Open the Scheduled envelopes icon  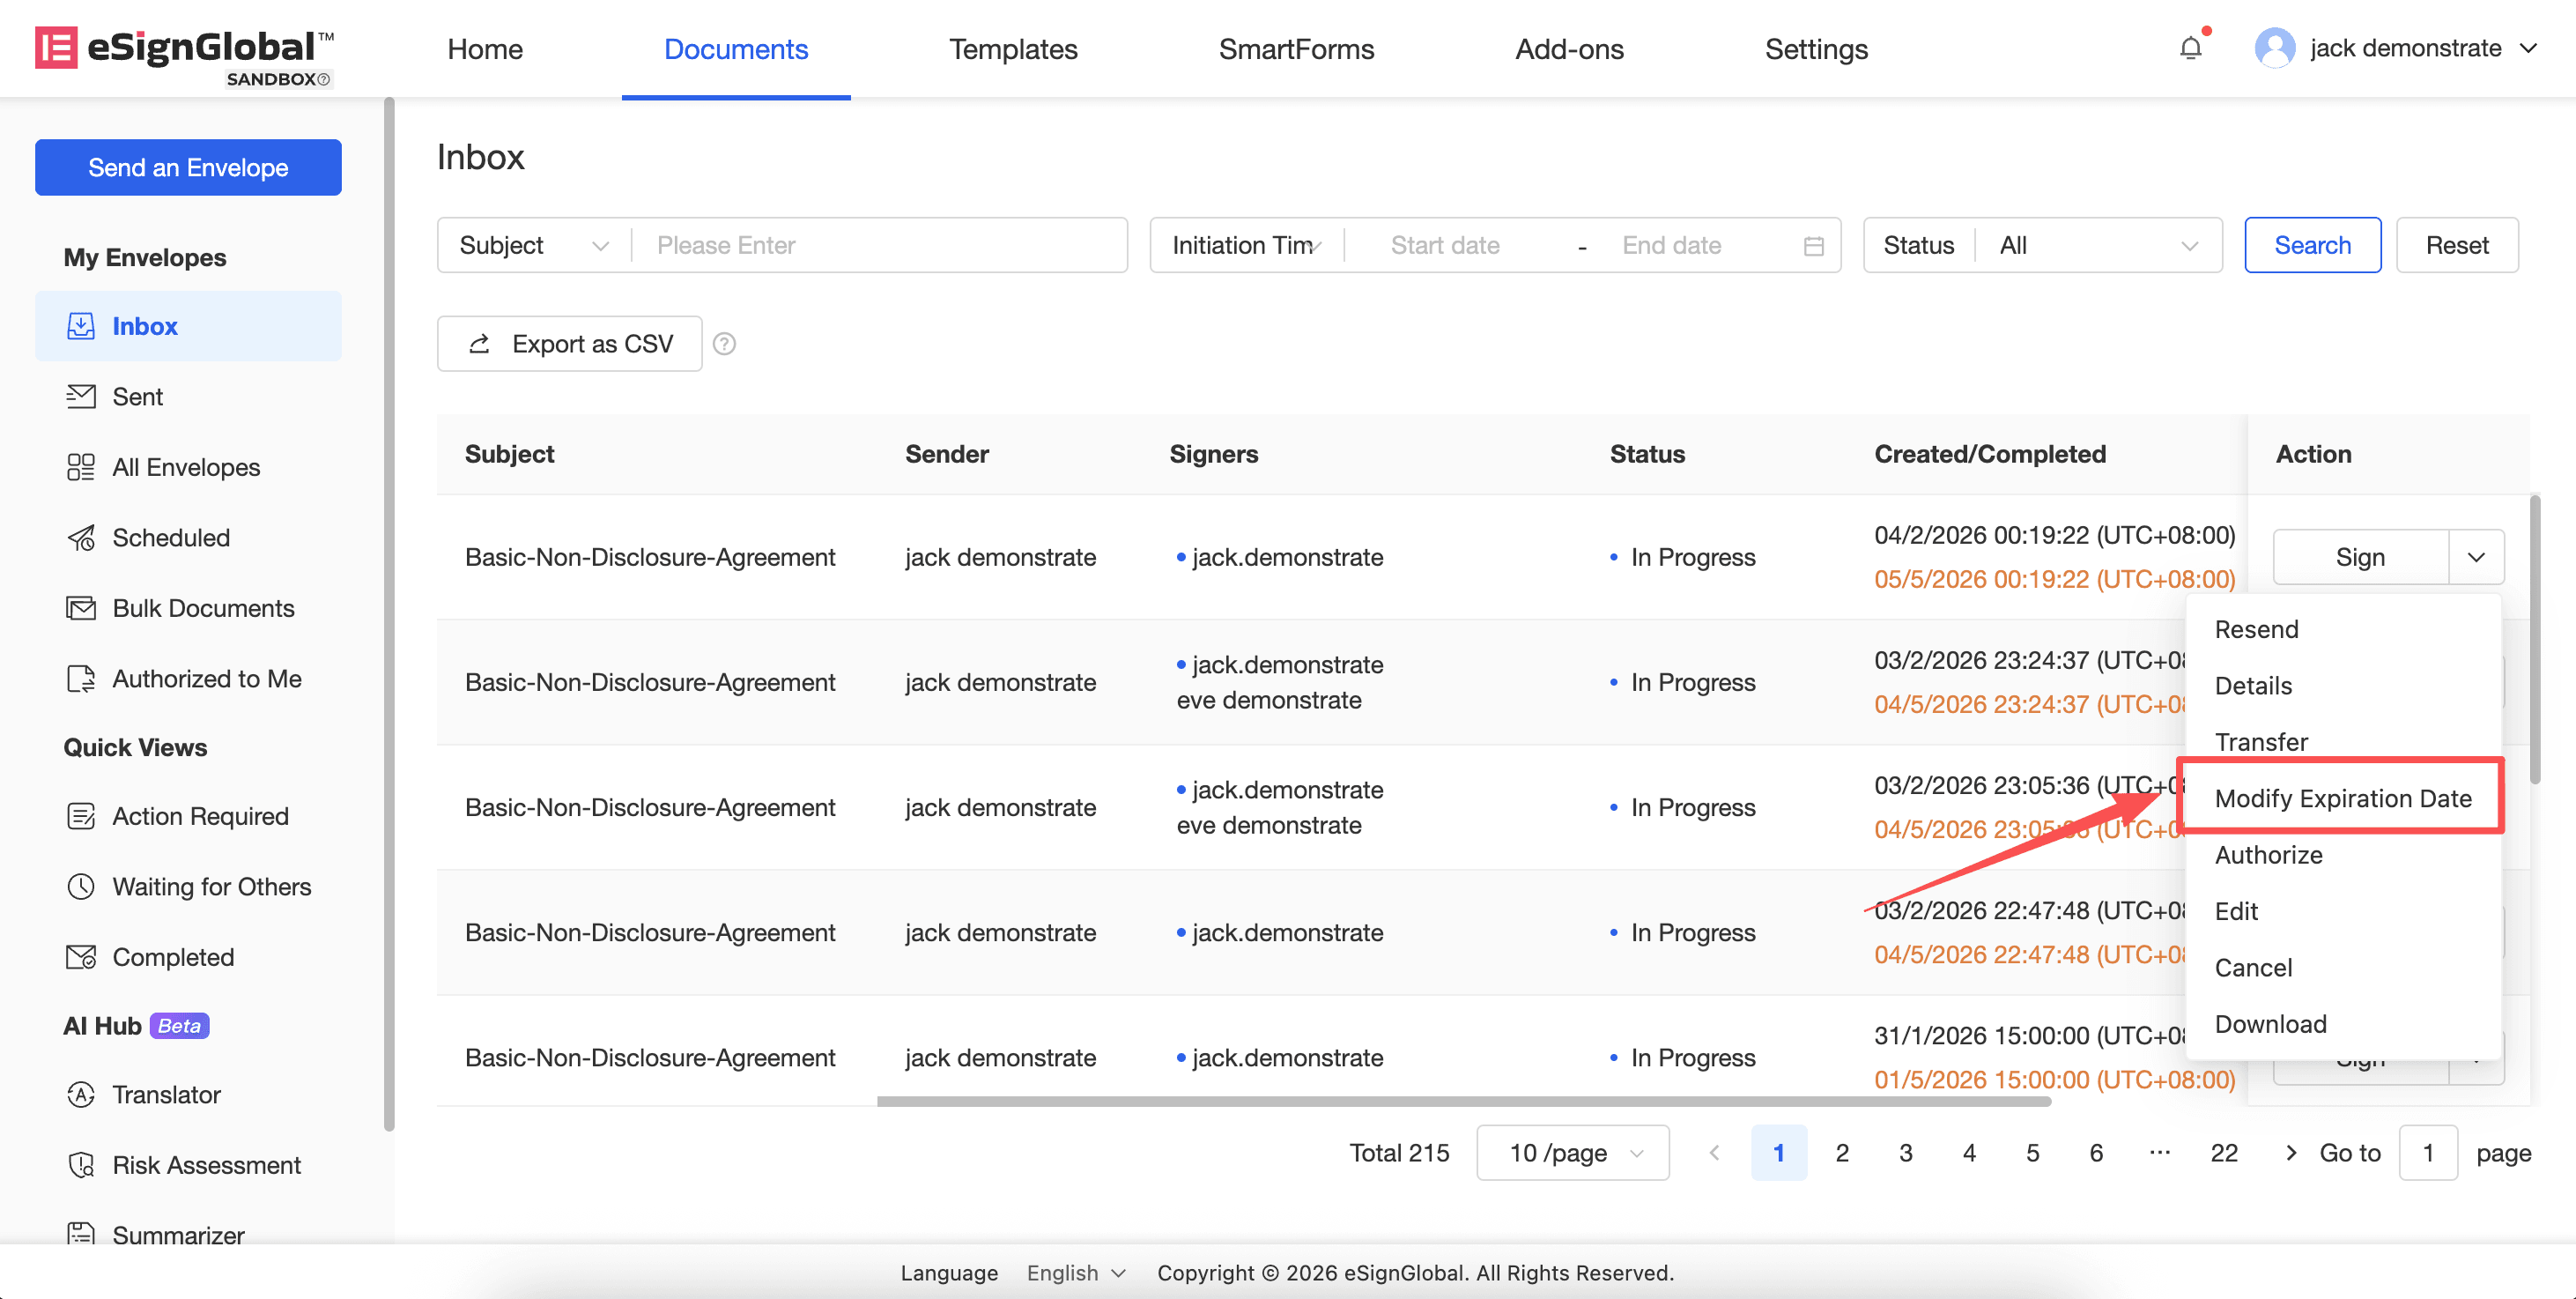click(x=81, y=538)
